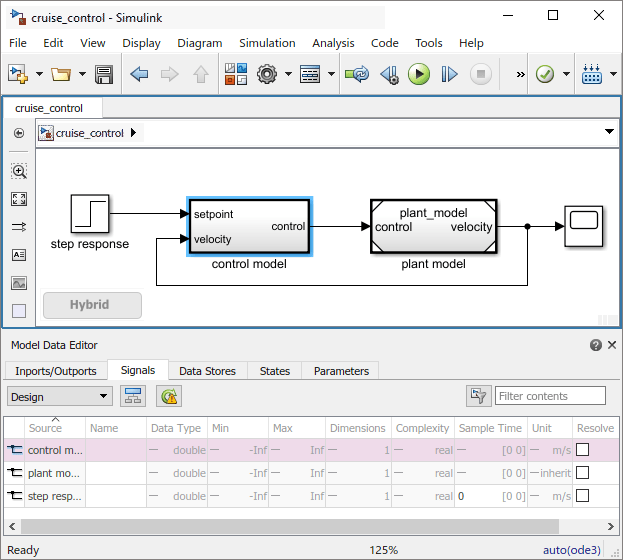
Task: Go back with the blue left arrow
Action: click(x=139, y=74)
